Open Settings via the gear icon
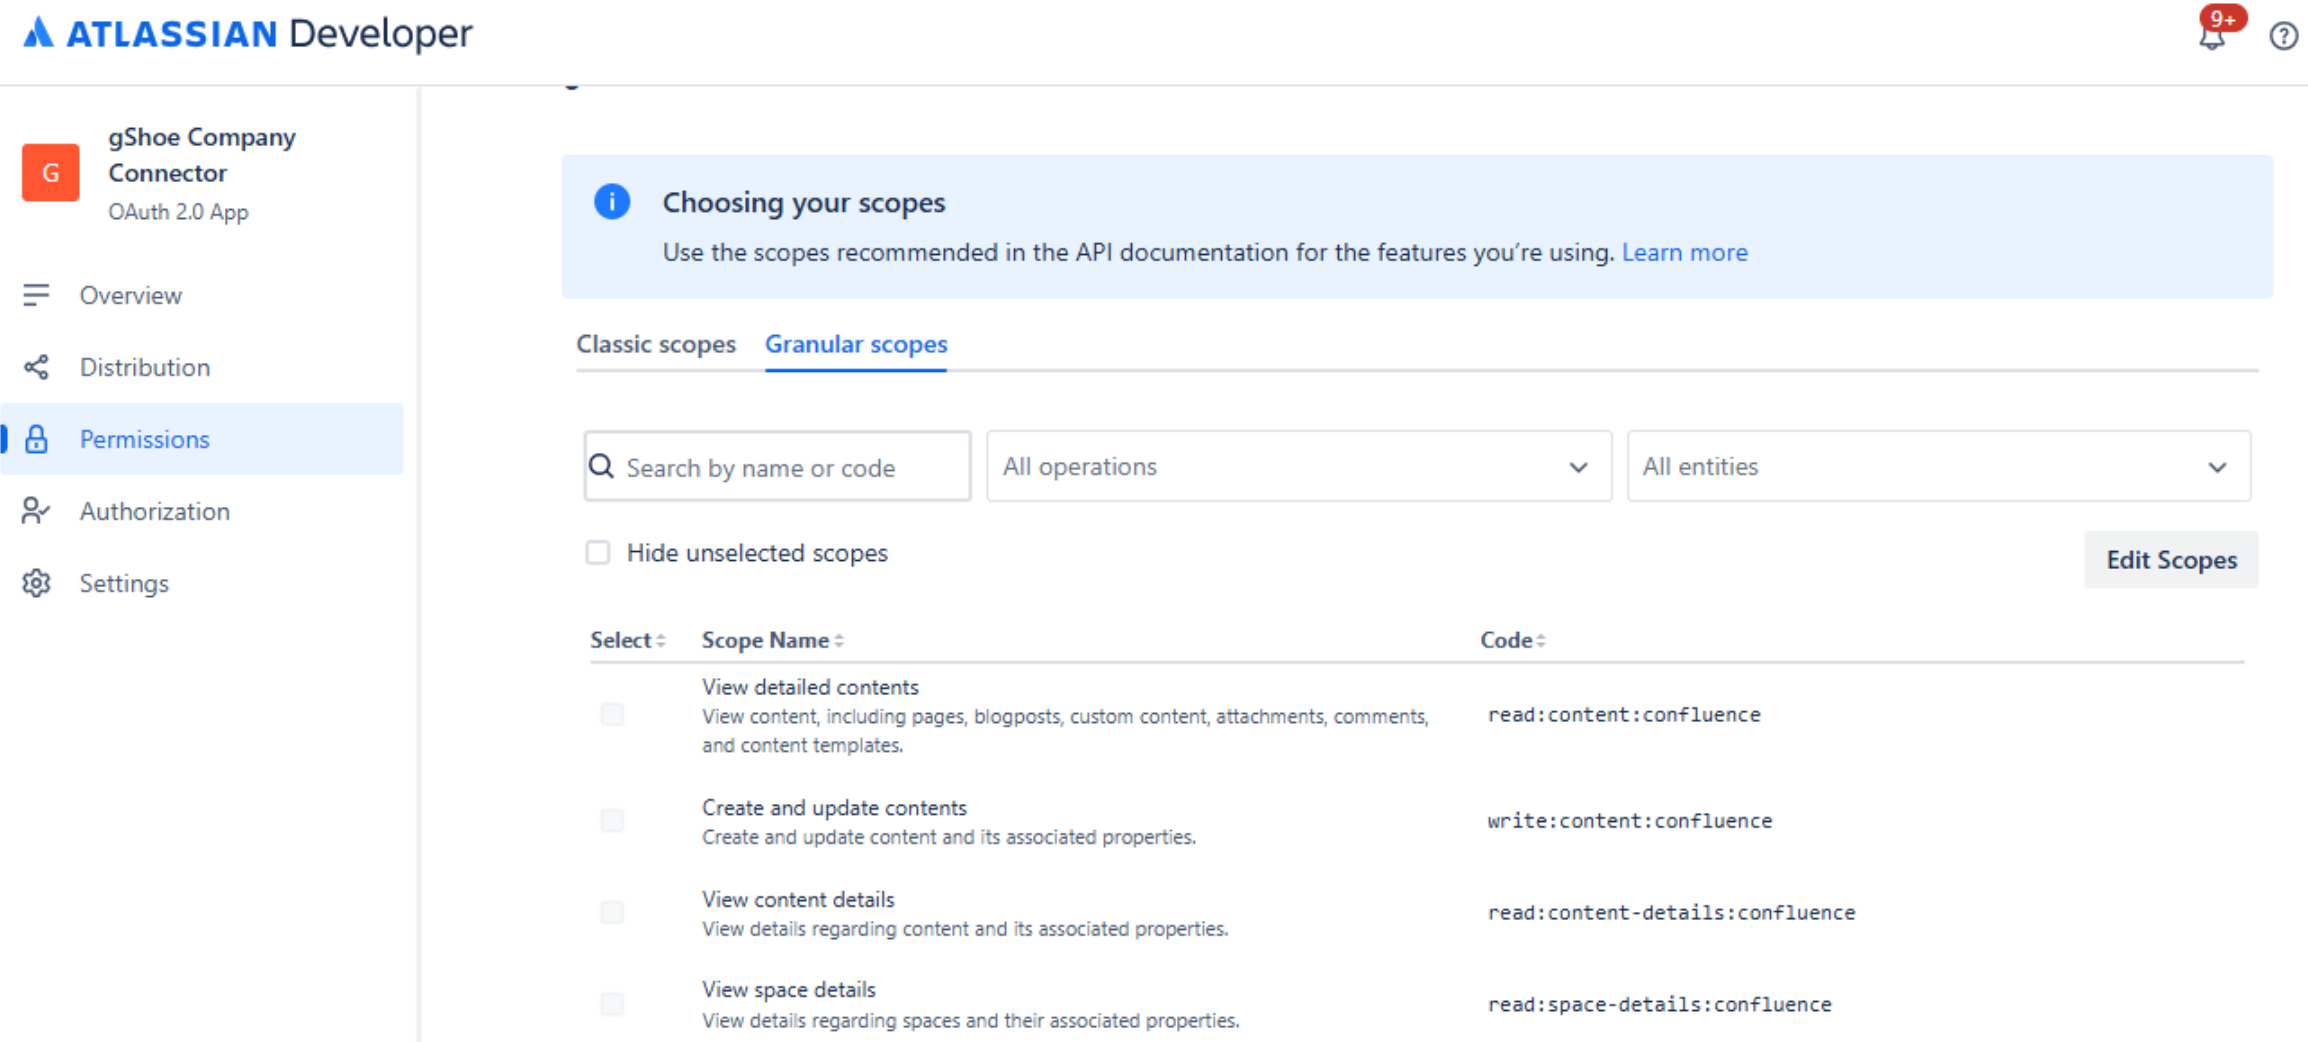 pyautogui.click(x=36, y=583)
